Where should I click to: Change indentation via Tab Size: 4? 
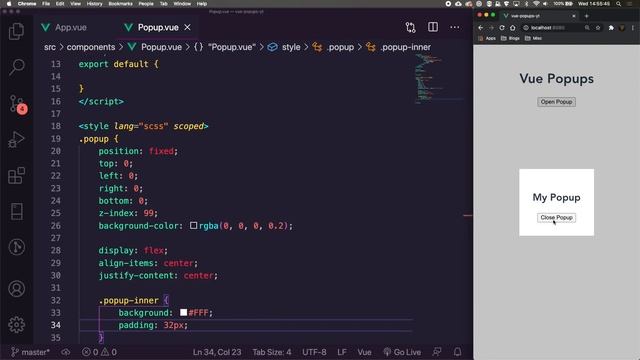(272, 352)
